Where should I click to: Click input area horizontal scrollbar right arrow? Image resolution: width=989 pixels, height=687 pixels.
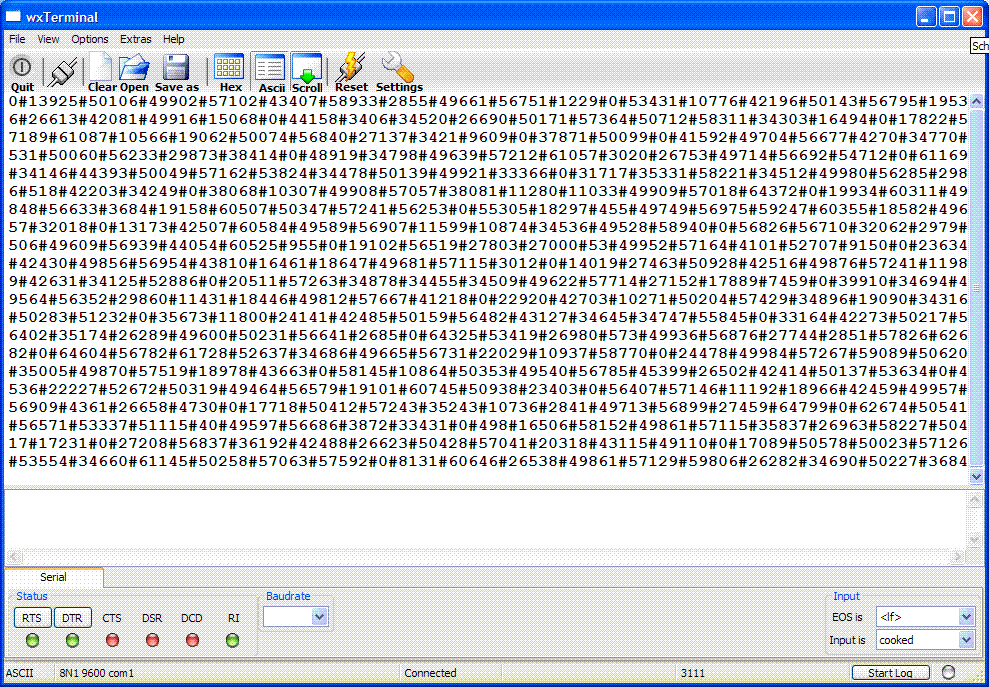click(x=959, y=557)
